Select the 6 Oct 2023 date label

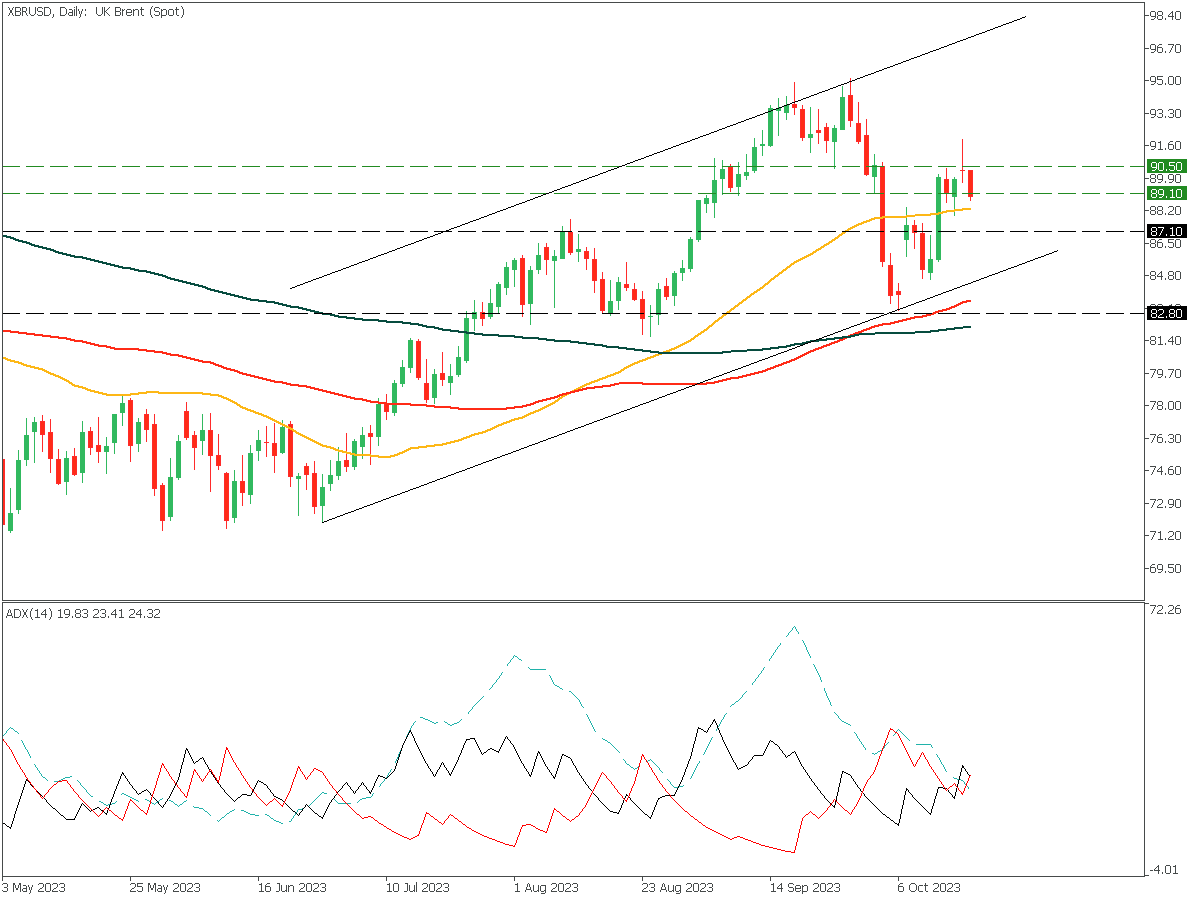(x=930, y=887)
